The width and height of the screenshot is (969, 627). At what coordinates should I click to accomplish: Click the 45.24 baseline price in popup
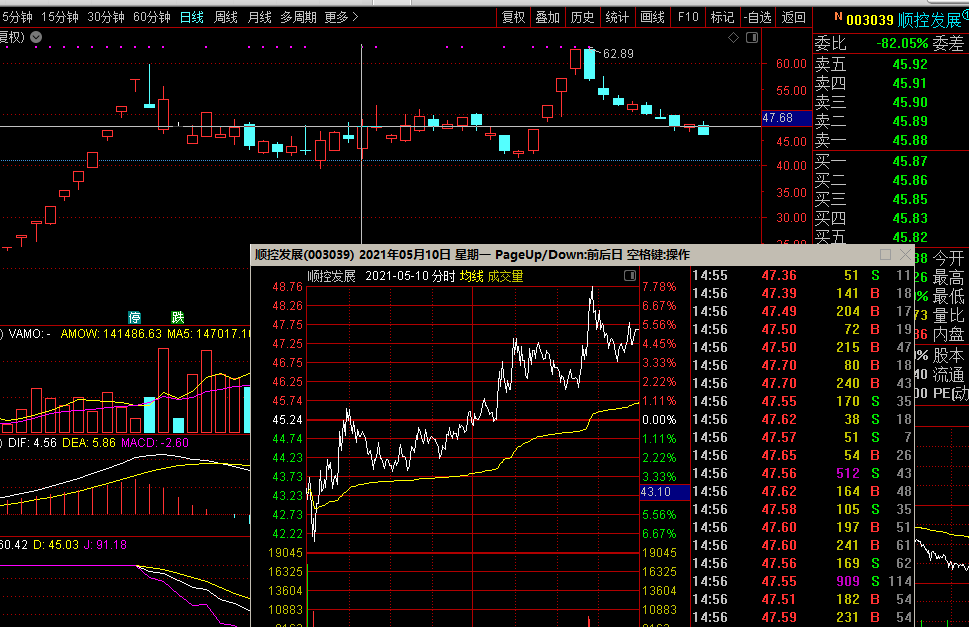(287, 420)
